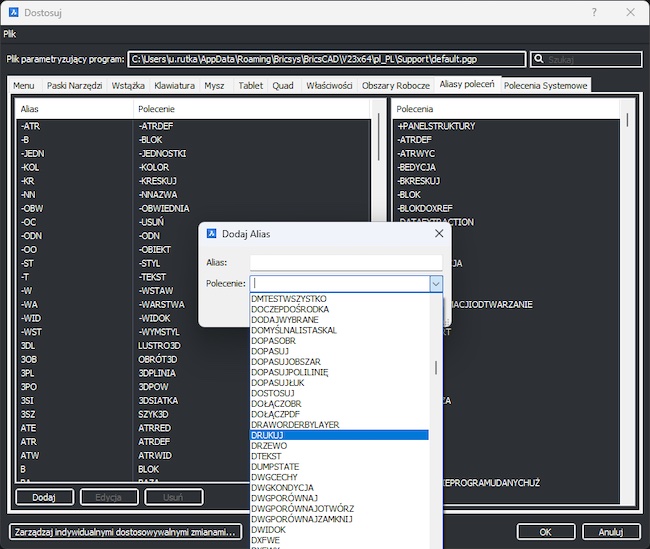The image size is (650, 549).
Task: Open the Plik menu
Action: coord(10,33)
